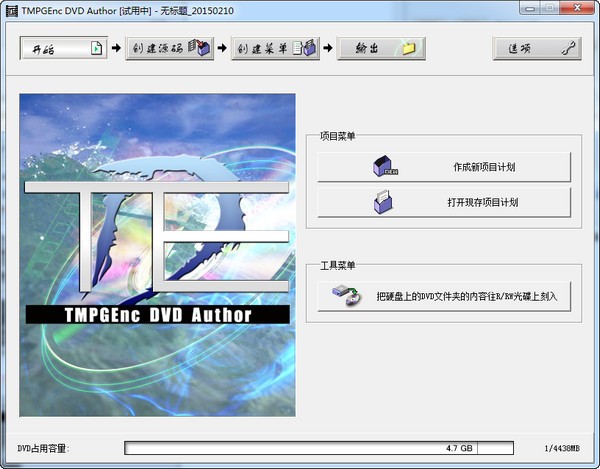Click the application icon in the title bar
The width and height of the screenshot is (600, 469).
click(12, 11)
